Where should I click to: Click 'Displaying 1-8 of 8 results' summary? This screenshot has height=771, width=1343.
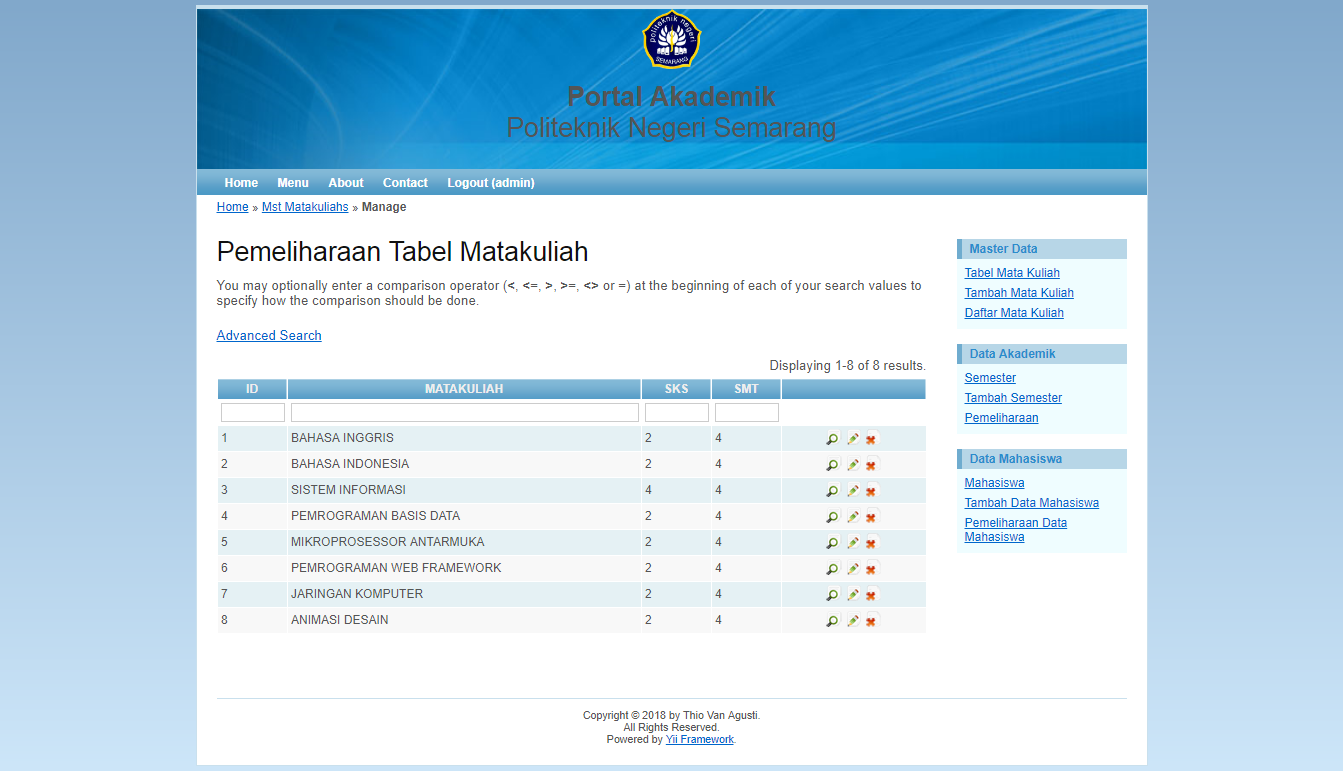point(847,366)
